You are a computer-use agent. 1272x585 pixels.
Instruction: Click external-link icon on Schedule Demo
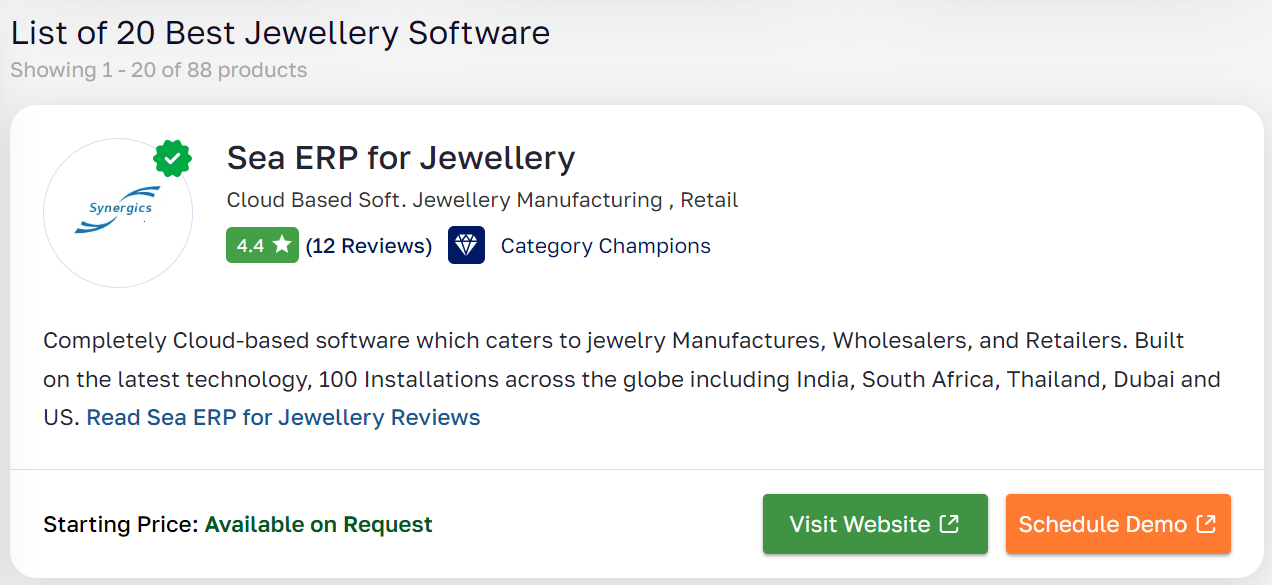pyautogui.click(x=1206, y=523)
